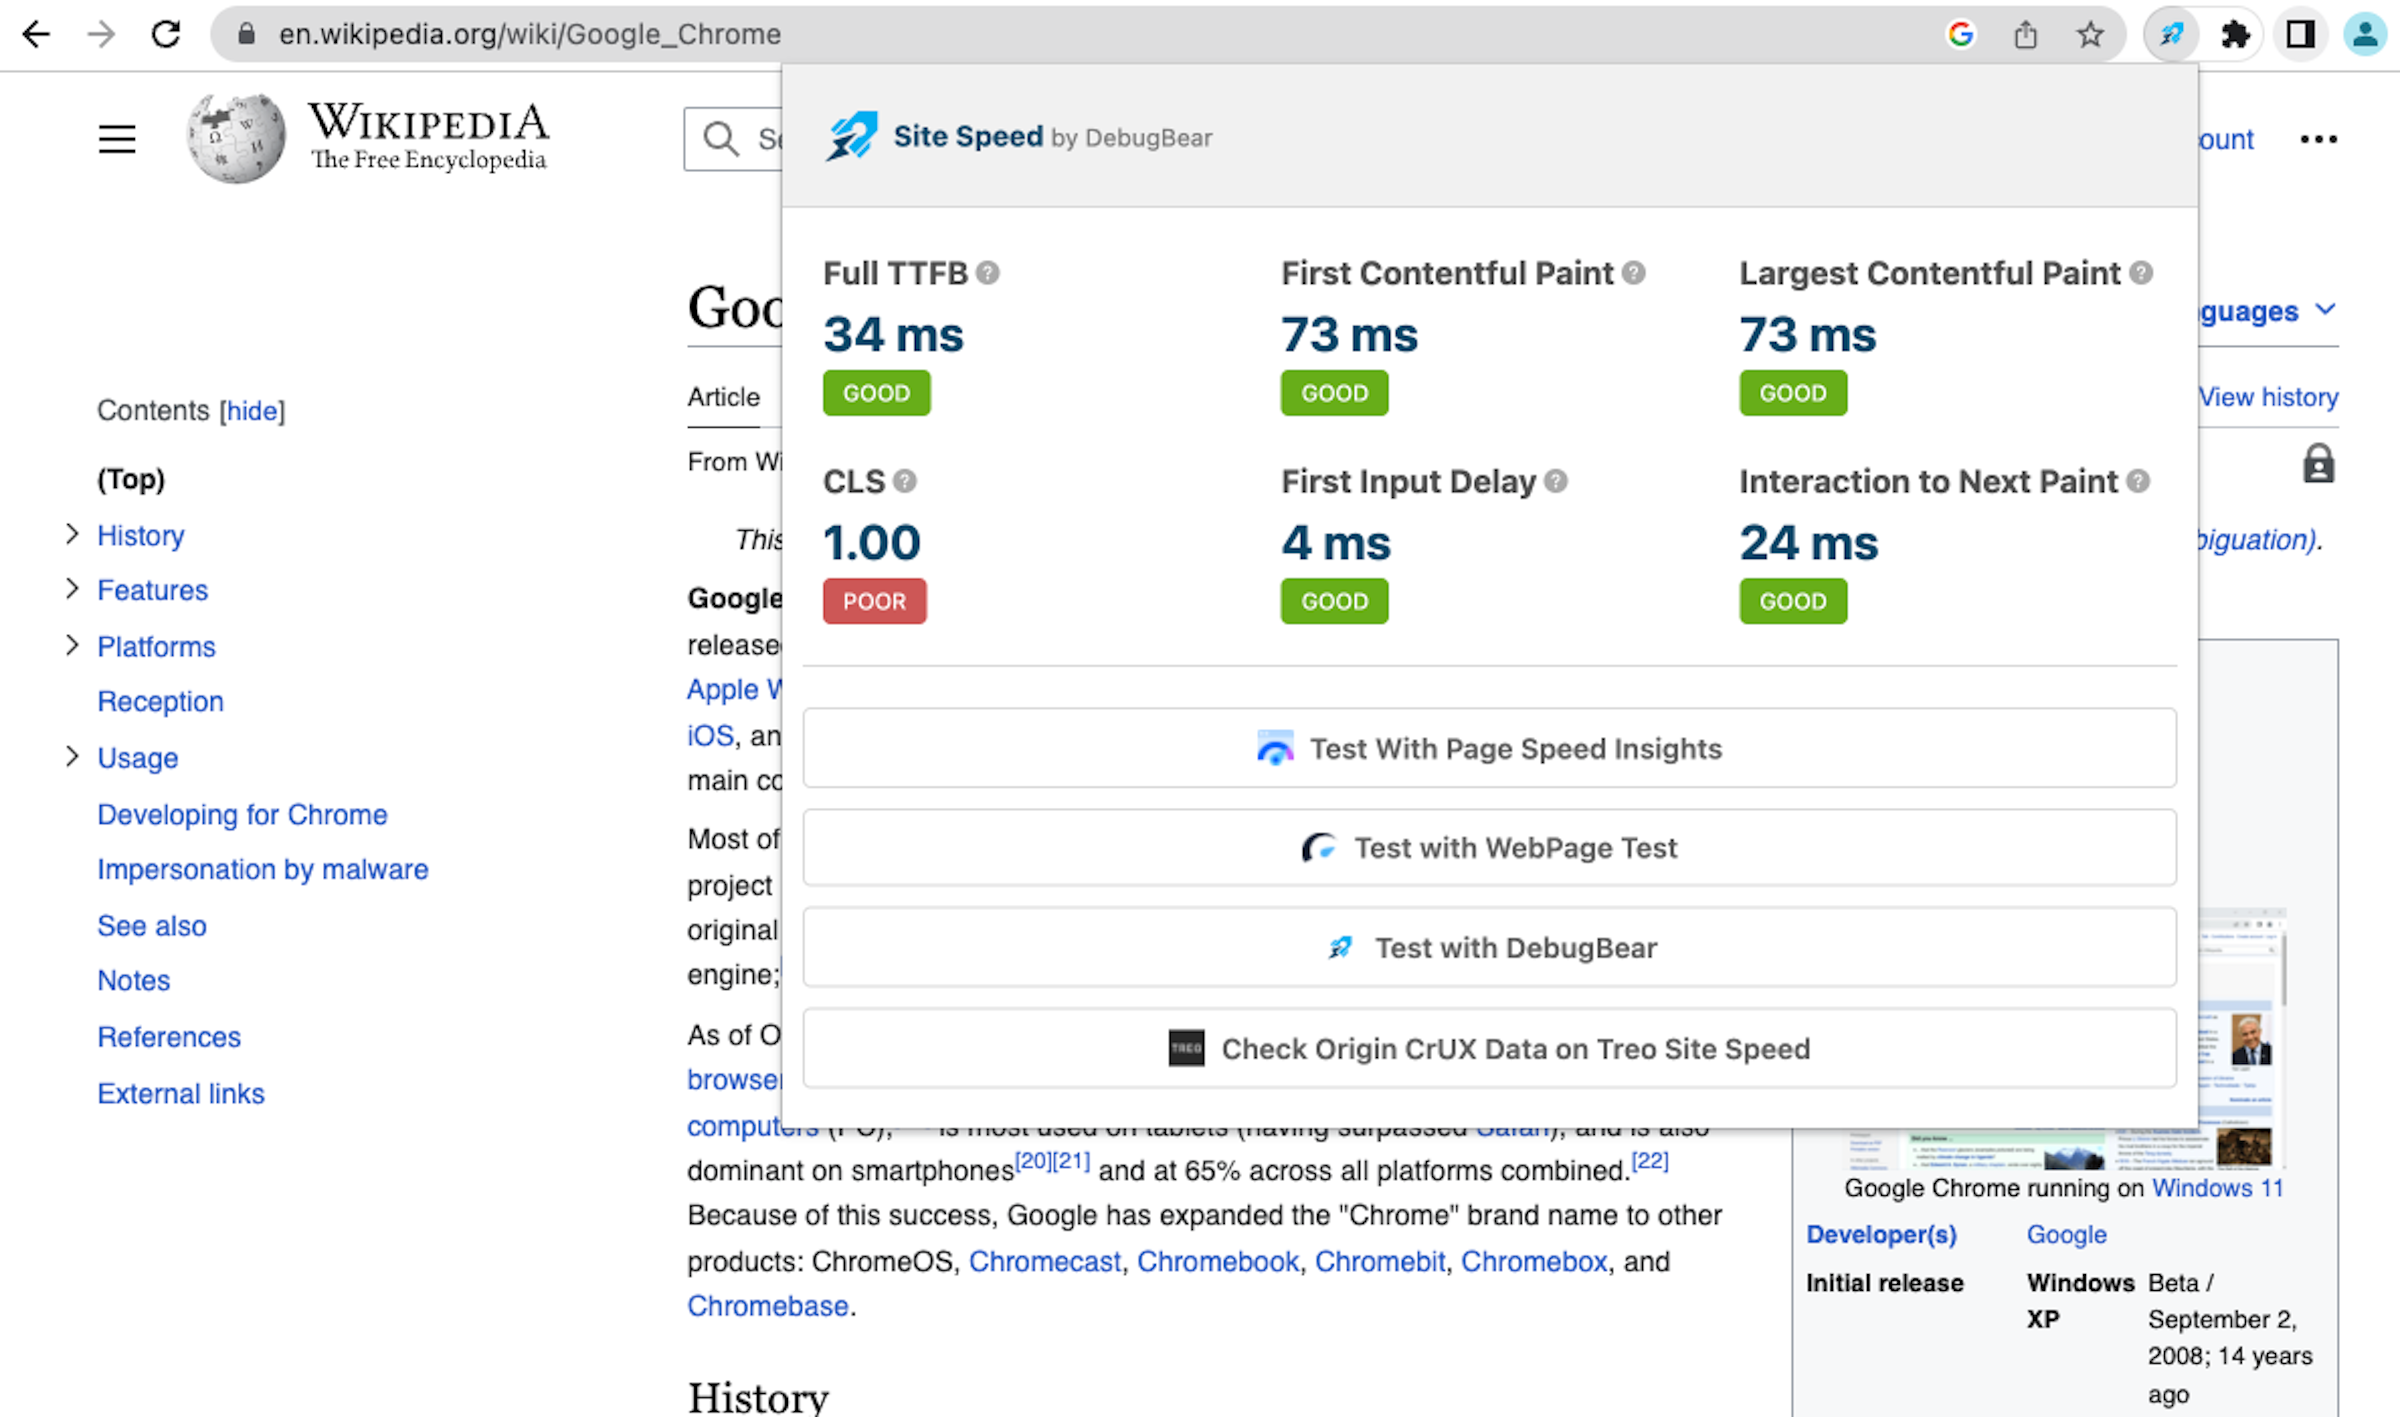Image resolution: width=2400 pixels, height=1417 pixels.
Task: Expand the History section chevron
Action: point(71,534)
